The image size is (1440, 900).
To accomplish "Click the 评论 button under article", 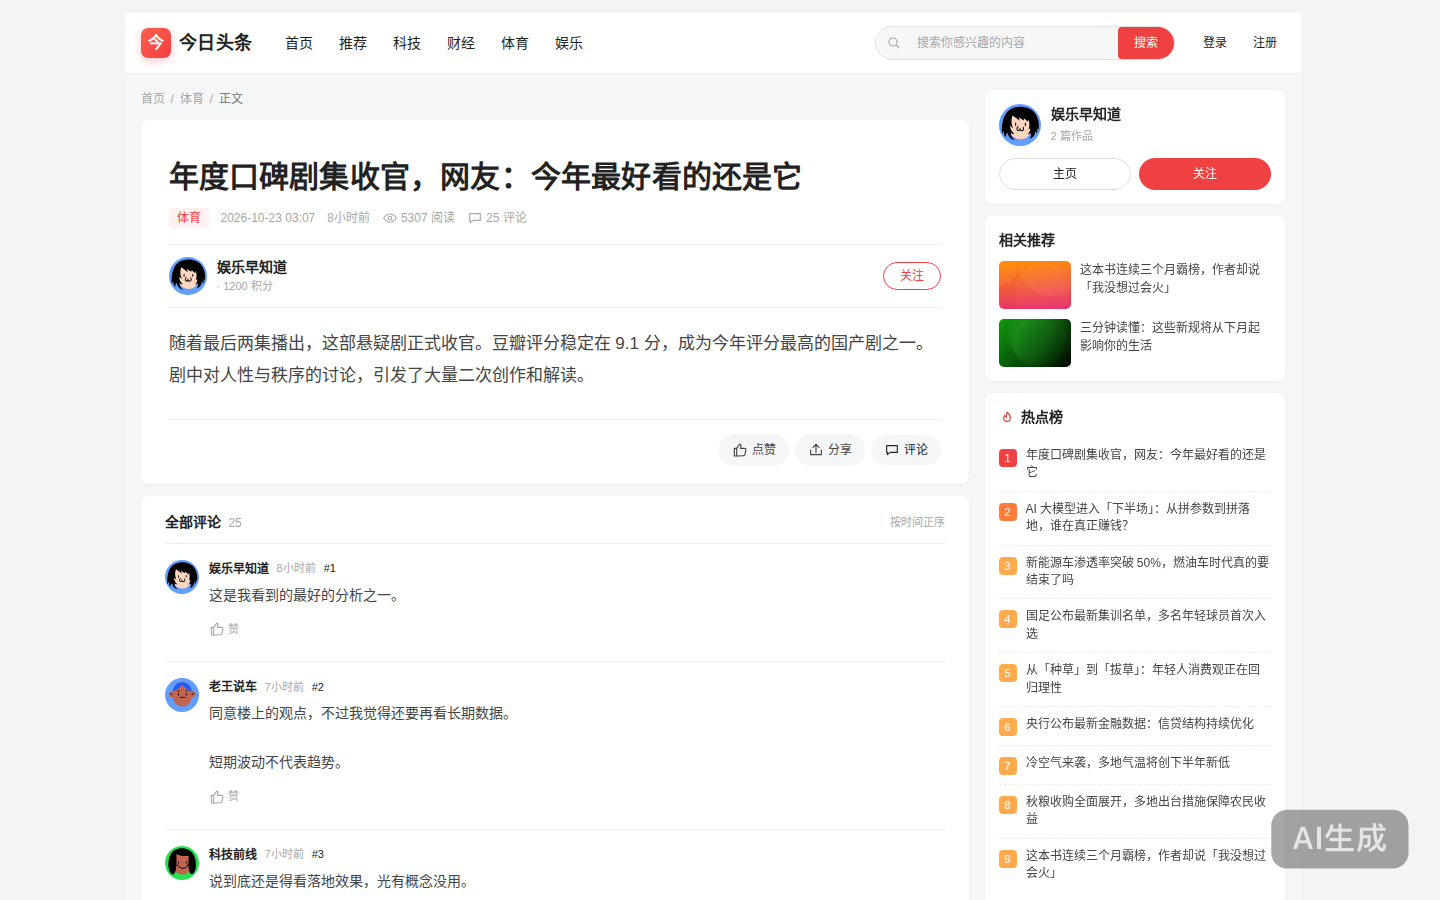I will [x=906, y=450].
